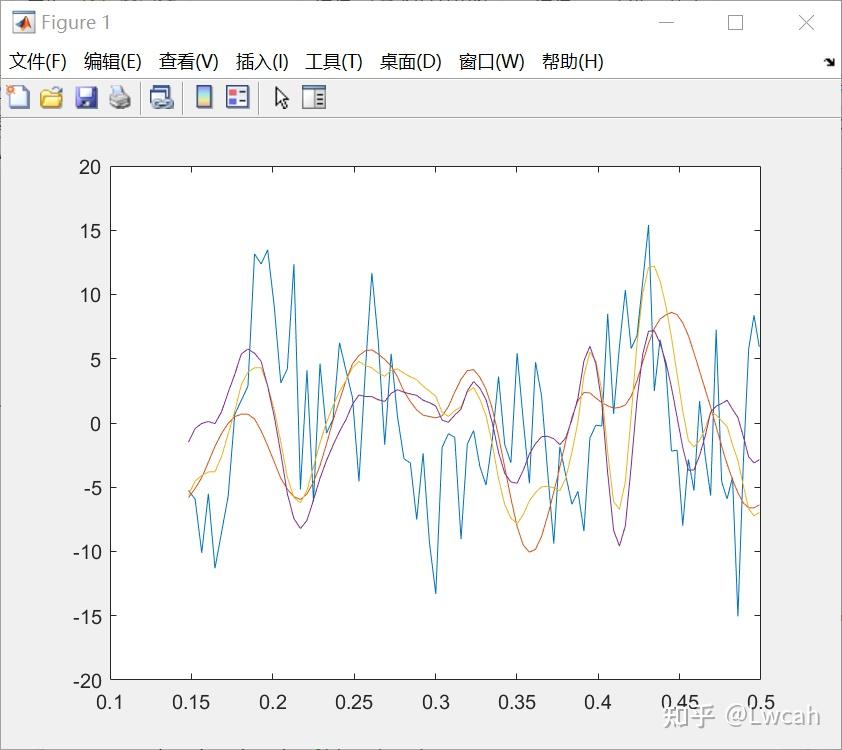
Task: Click the MATLAB logo in the title bar
Action: coord(22,20)
